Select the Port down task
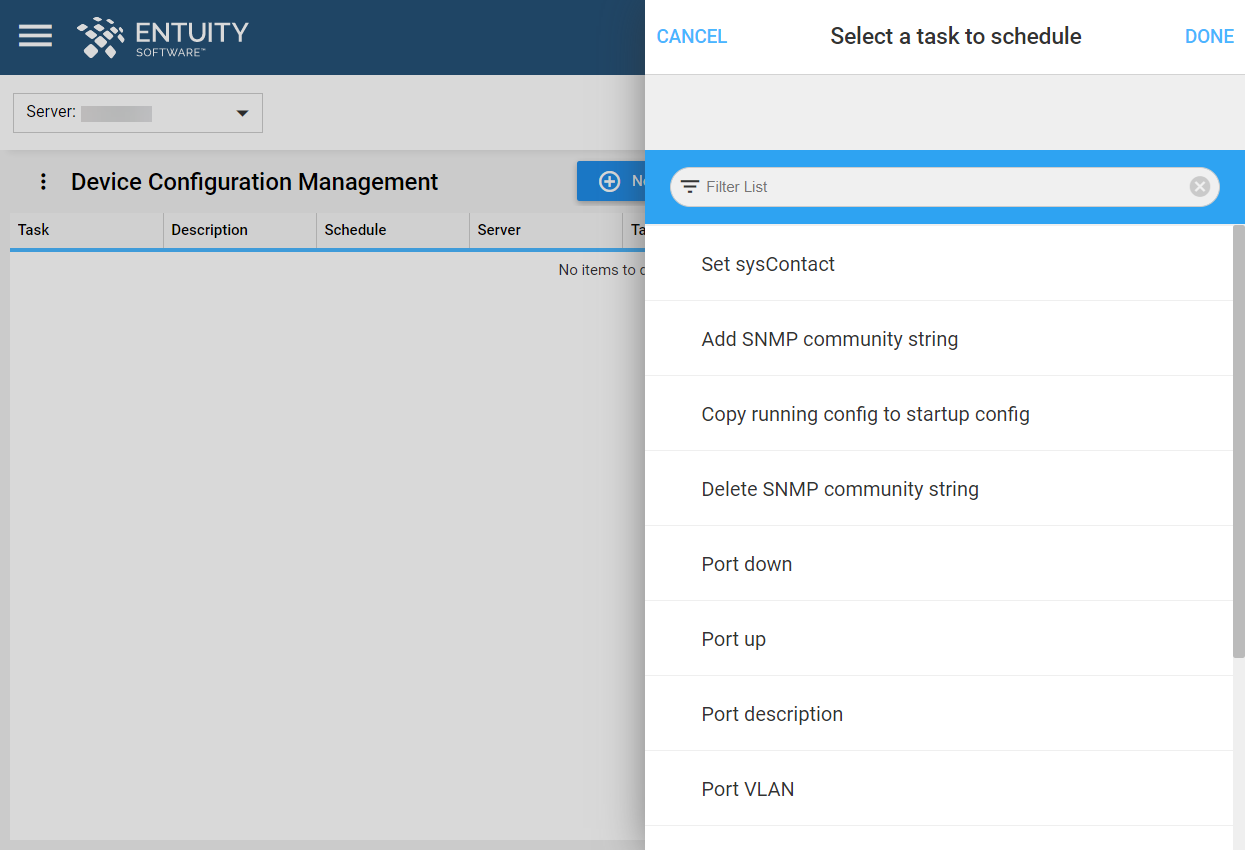1245x850 pixels. coord(747,563)
